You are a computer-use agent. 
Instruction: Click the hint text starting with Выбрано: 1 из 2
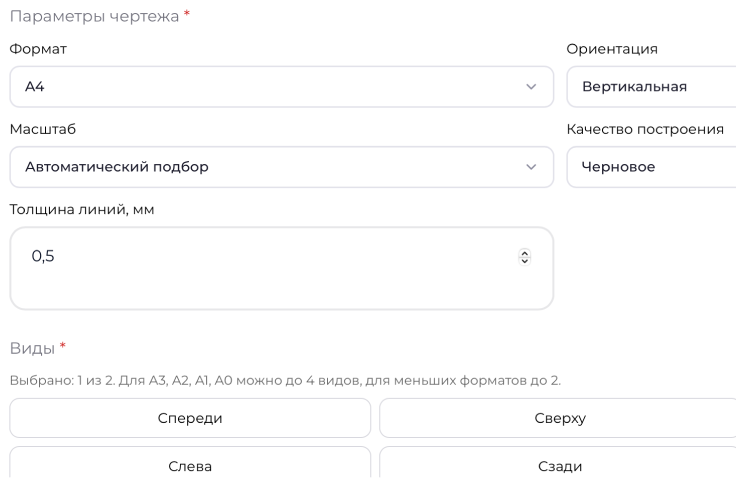(x=285, y=380)
